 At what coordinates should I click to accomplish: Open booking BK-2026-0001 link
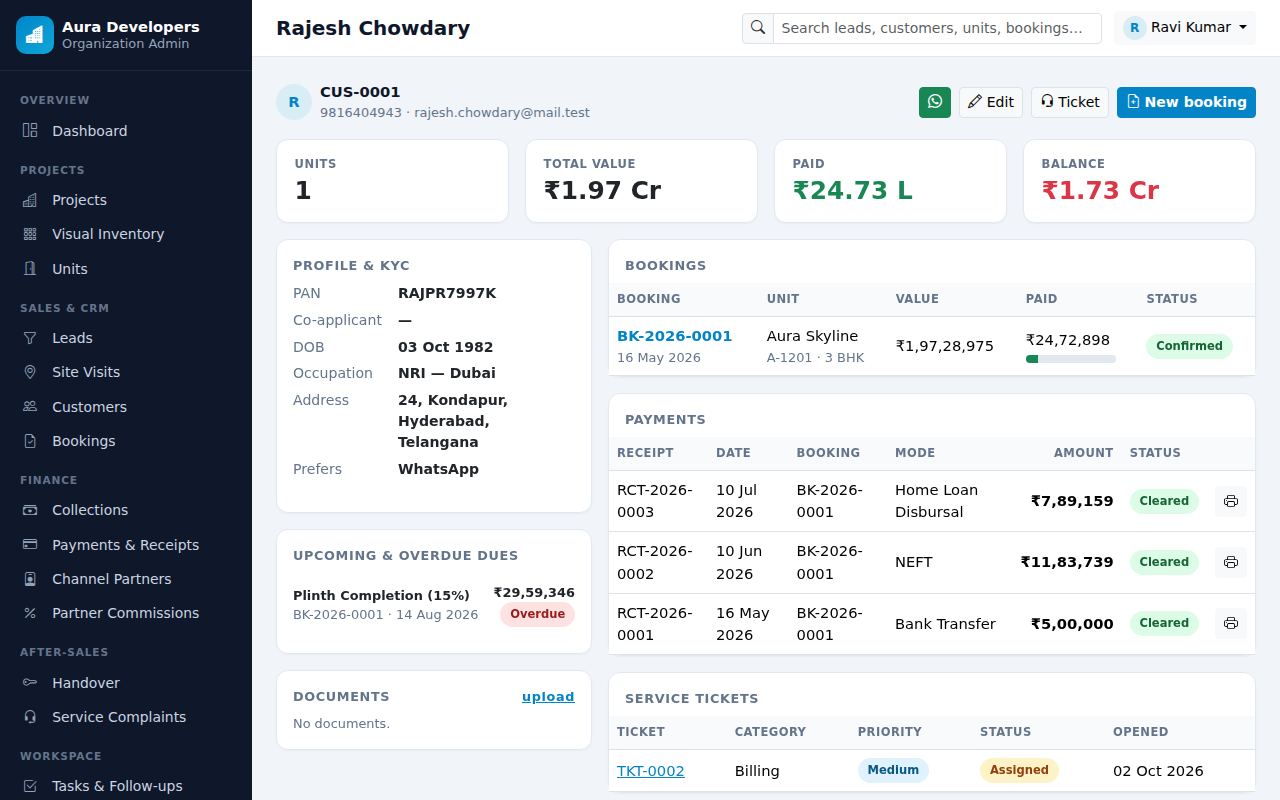(674, 336)
